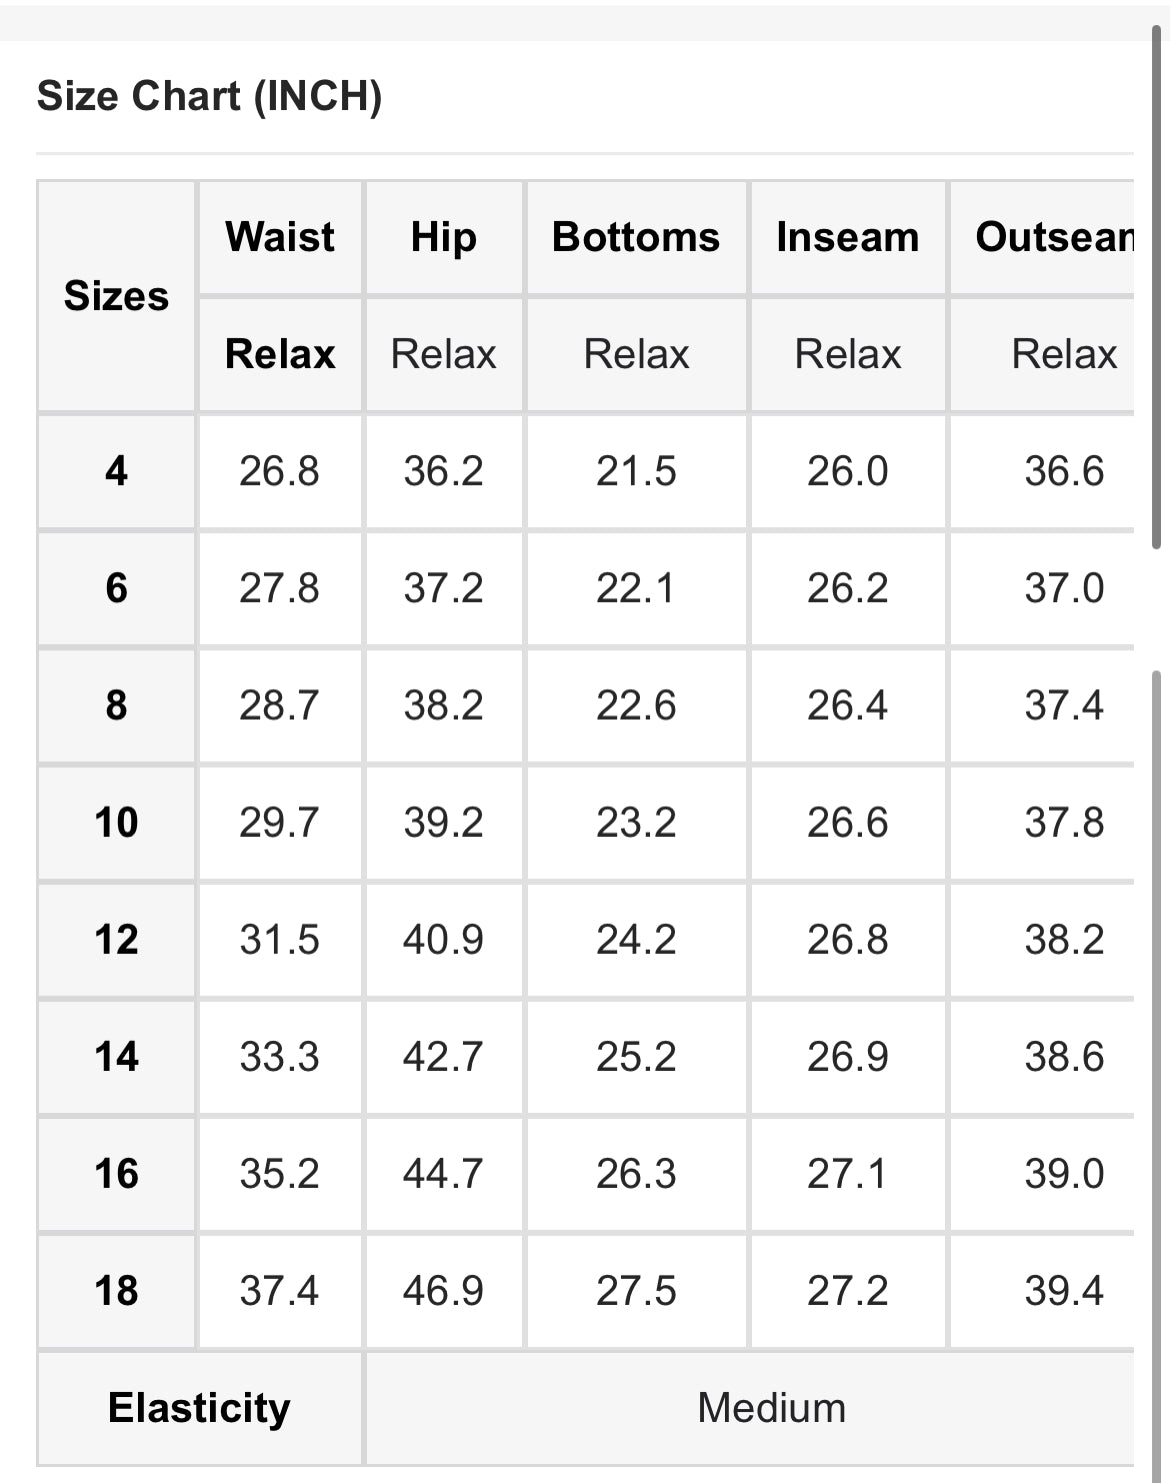This screenshot has height=1483, width=1170.
Task: Select the size 14 inseam value 26.9
Action: [847, 1057]
